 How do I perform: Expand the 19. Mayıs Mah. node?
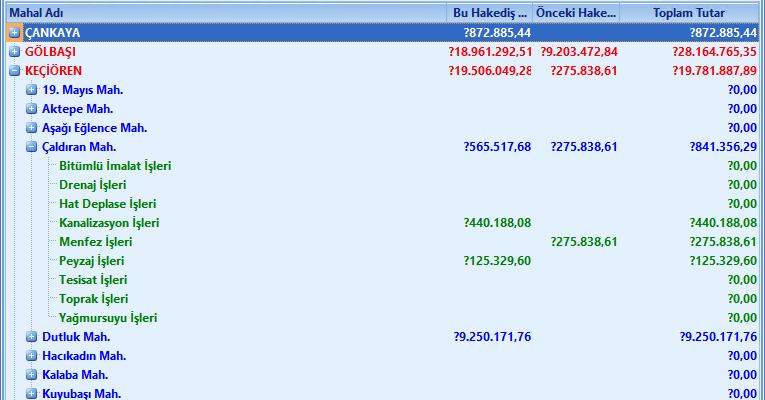[x=32, y=90]
